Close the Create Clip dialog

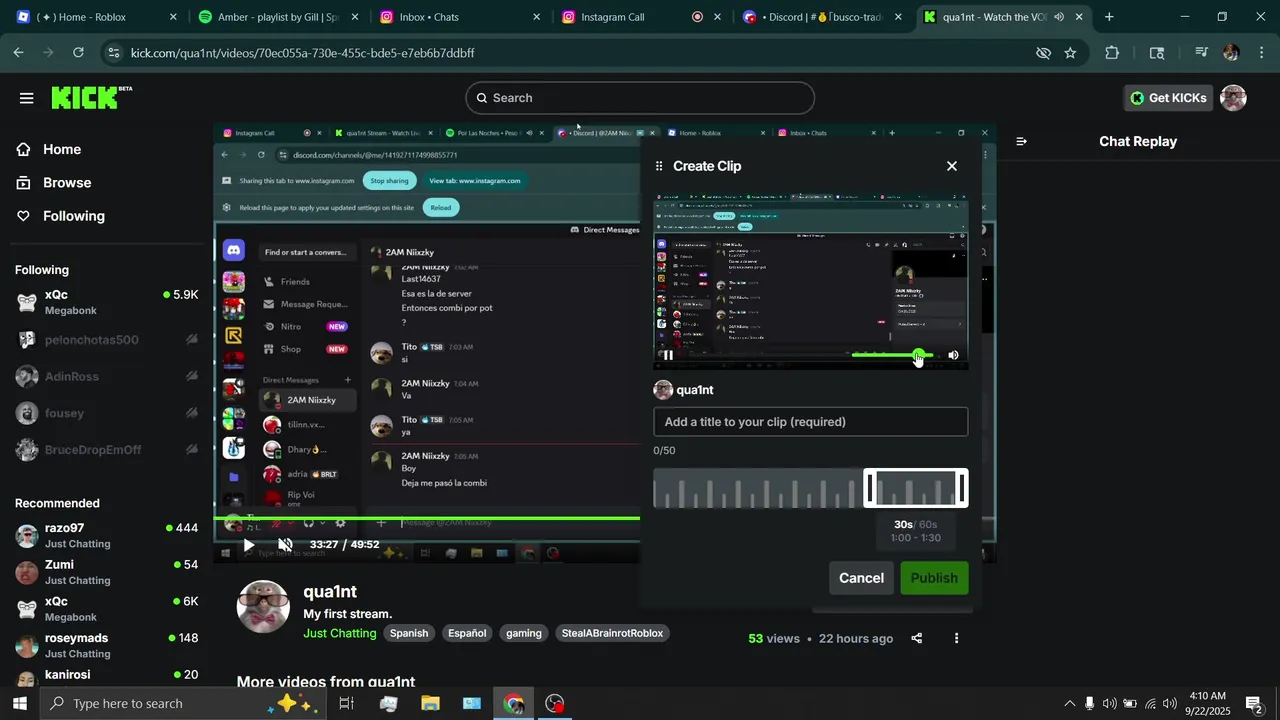point(952,166)
